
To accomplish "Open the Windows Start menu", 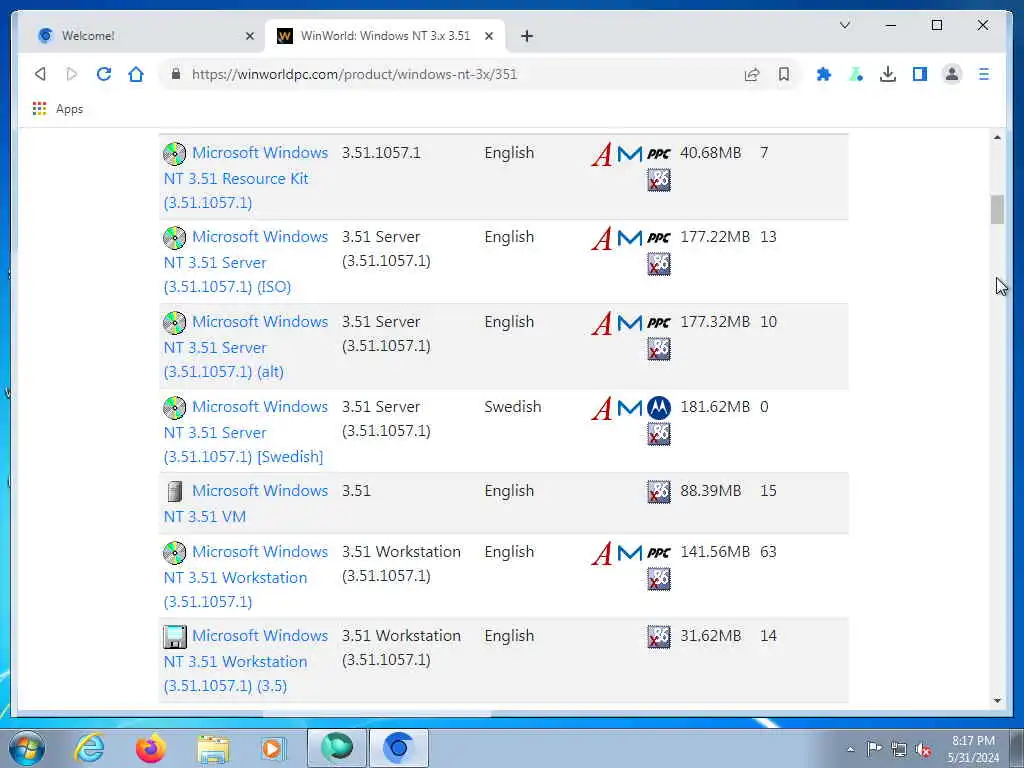I will coord(27,748).
